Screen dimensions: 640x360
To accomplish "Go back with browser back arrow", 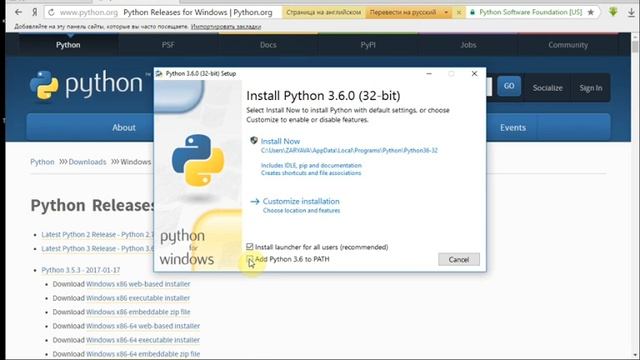I will (18, 12).
